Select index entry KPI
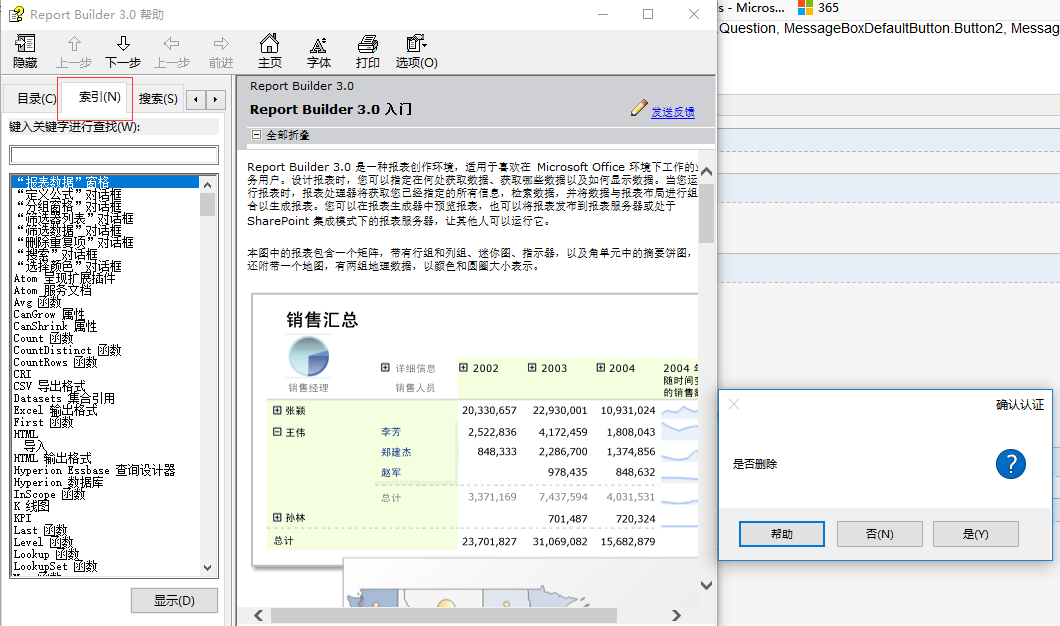The width and height of the screenshot is (1060, 626). pos(22,519)
